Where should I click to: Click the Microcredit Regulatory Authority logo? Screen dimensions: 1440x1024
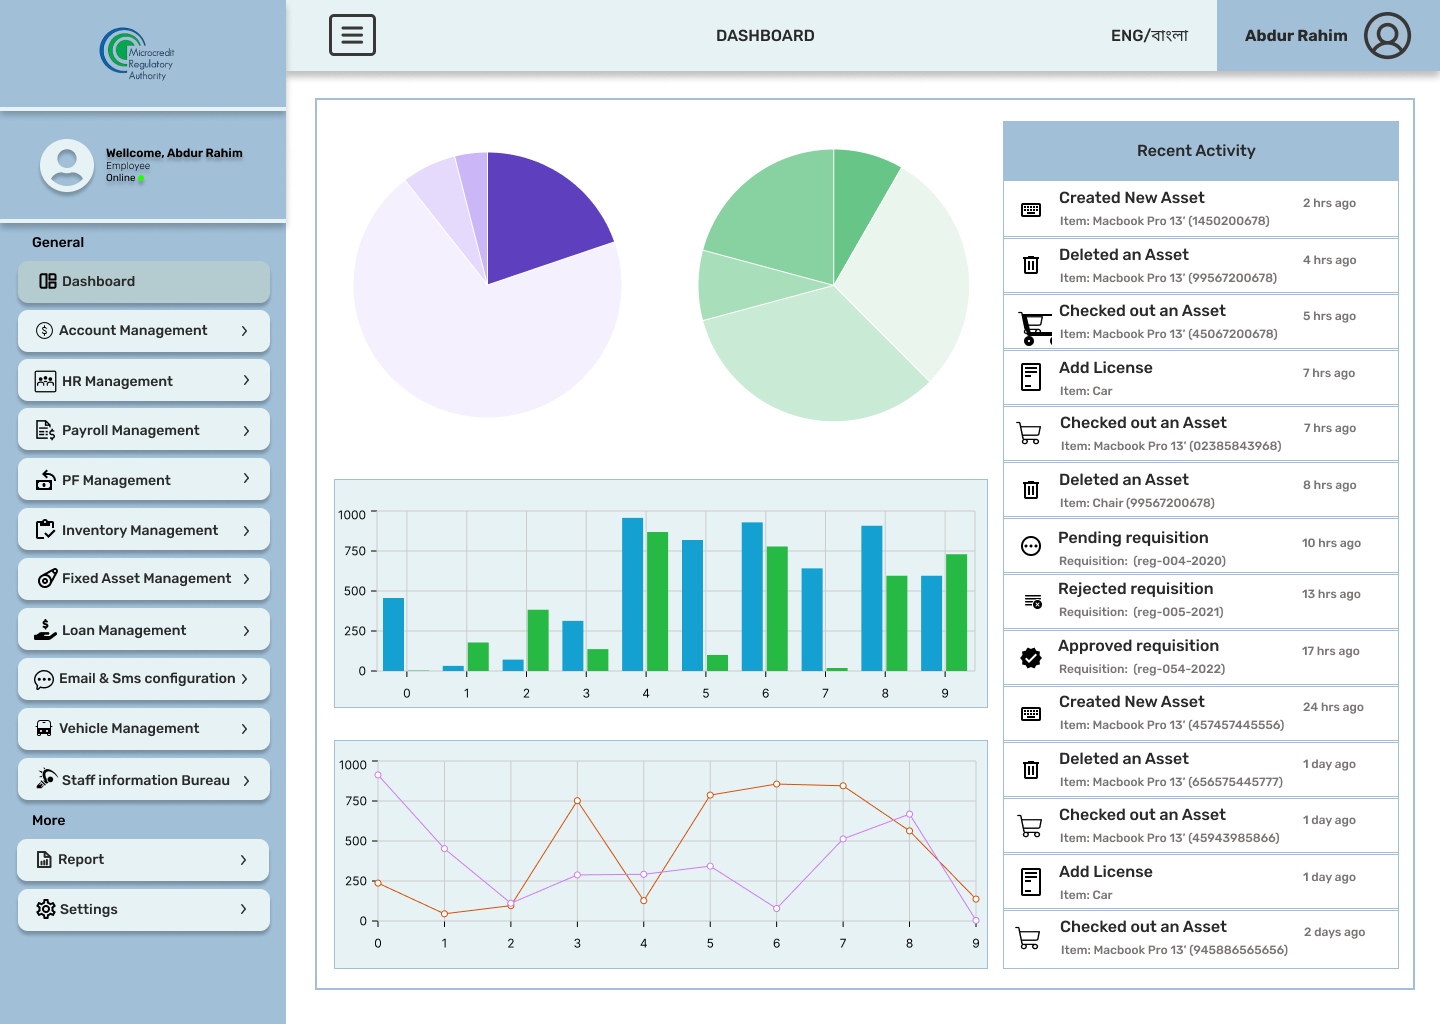click(x=138, y=54)
